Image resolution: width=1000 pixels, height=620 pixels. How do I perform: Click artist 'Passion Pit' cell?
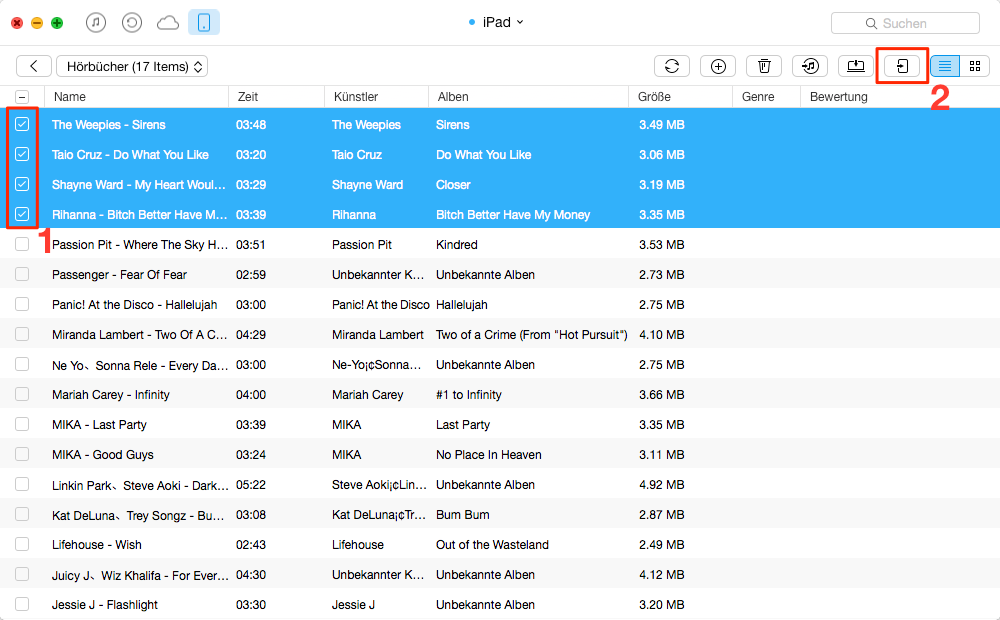pyautogui.click(x=362, y=245)
